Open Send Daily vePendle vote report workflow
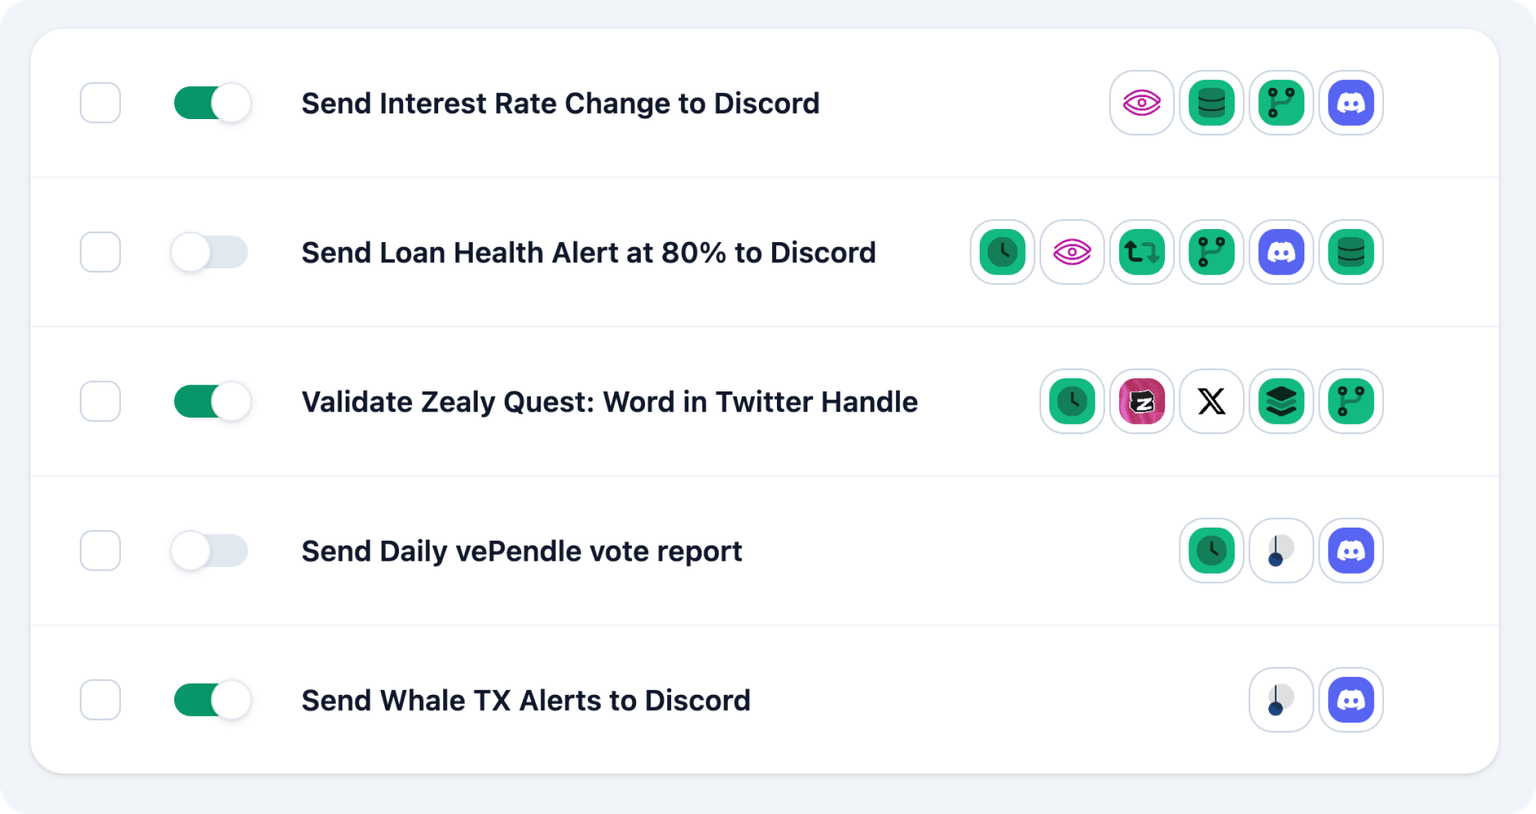The height and width of the screenshot is (814, 1536). (x=521, y=551)
